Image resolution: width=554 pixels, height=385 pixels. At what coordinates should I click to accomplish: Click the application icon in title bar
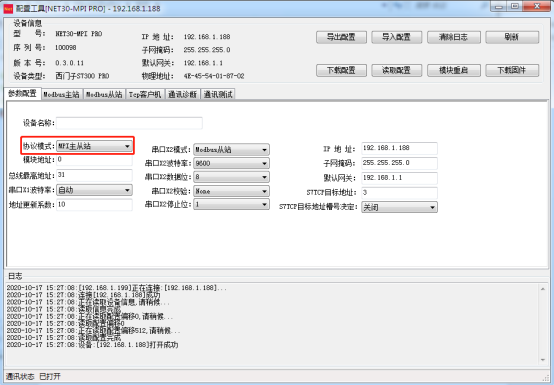click(8, 8)
